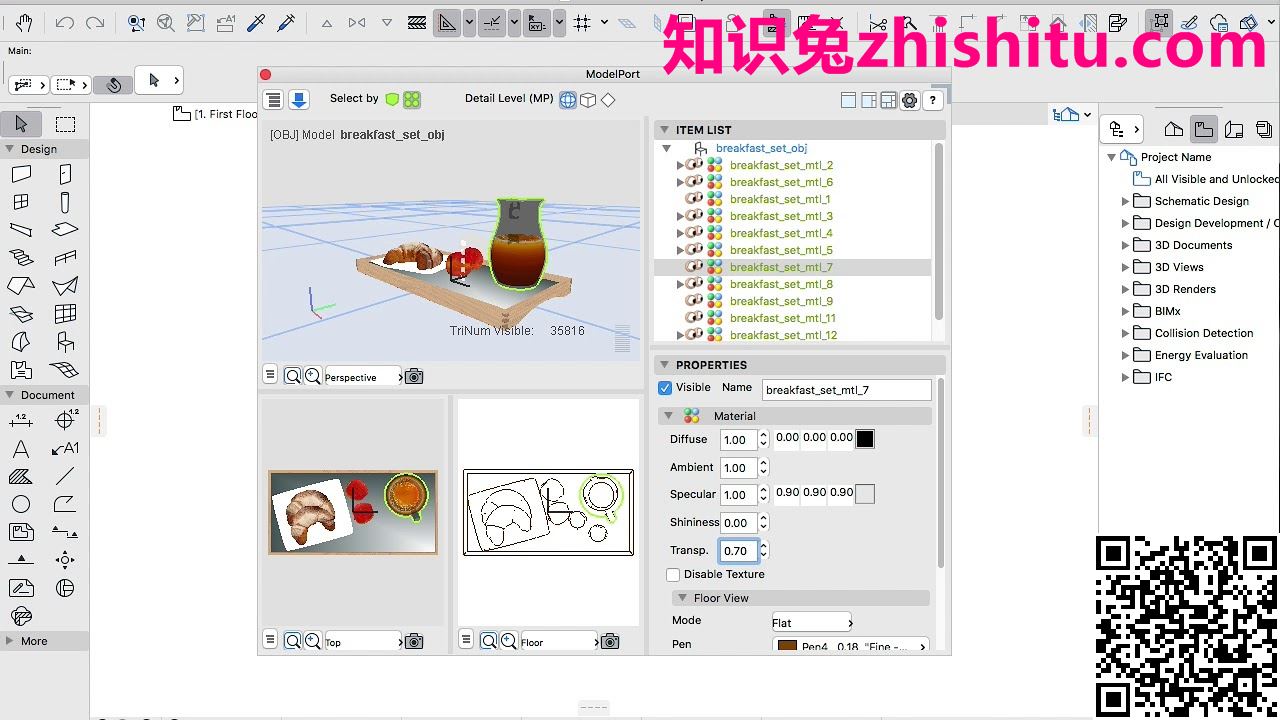Expand the More toolbox group
This screenshot has height=720, width=1280.
click(9, 641)
